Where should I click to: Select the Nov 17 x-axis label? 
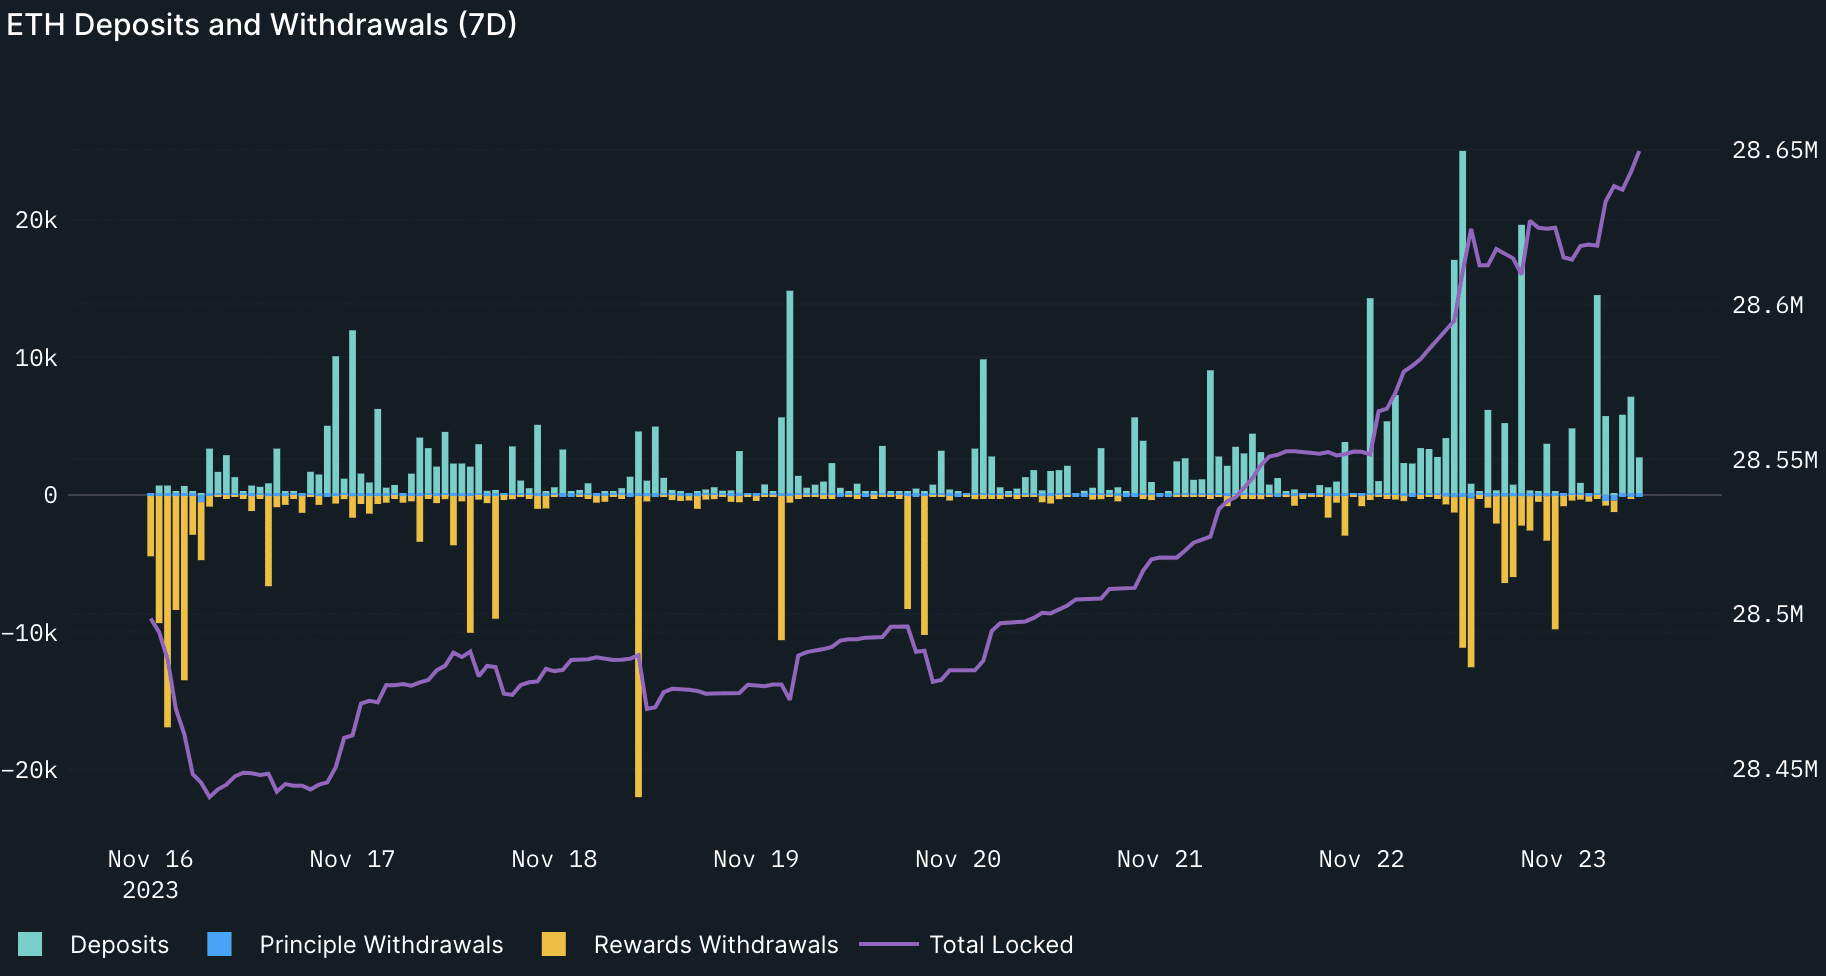(x=352, y=859)
